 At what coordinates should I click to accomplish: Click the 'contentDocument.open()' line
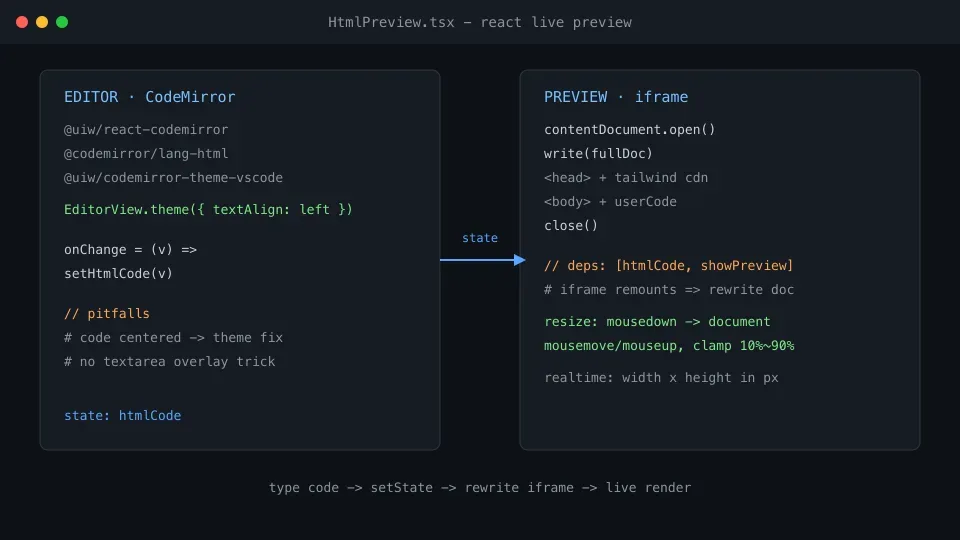coord(629,130)
